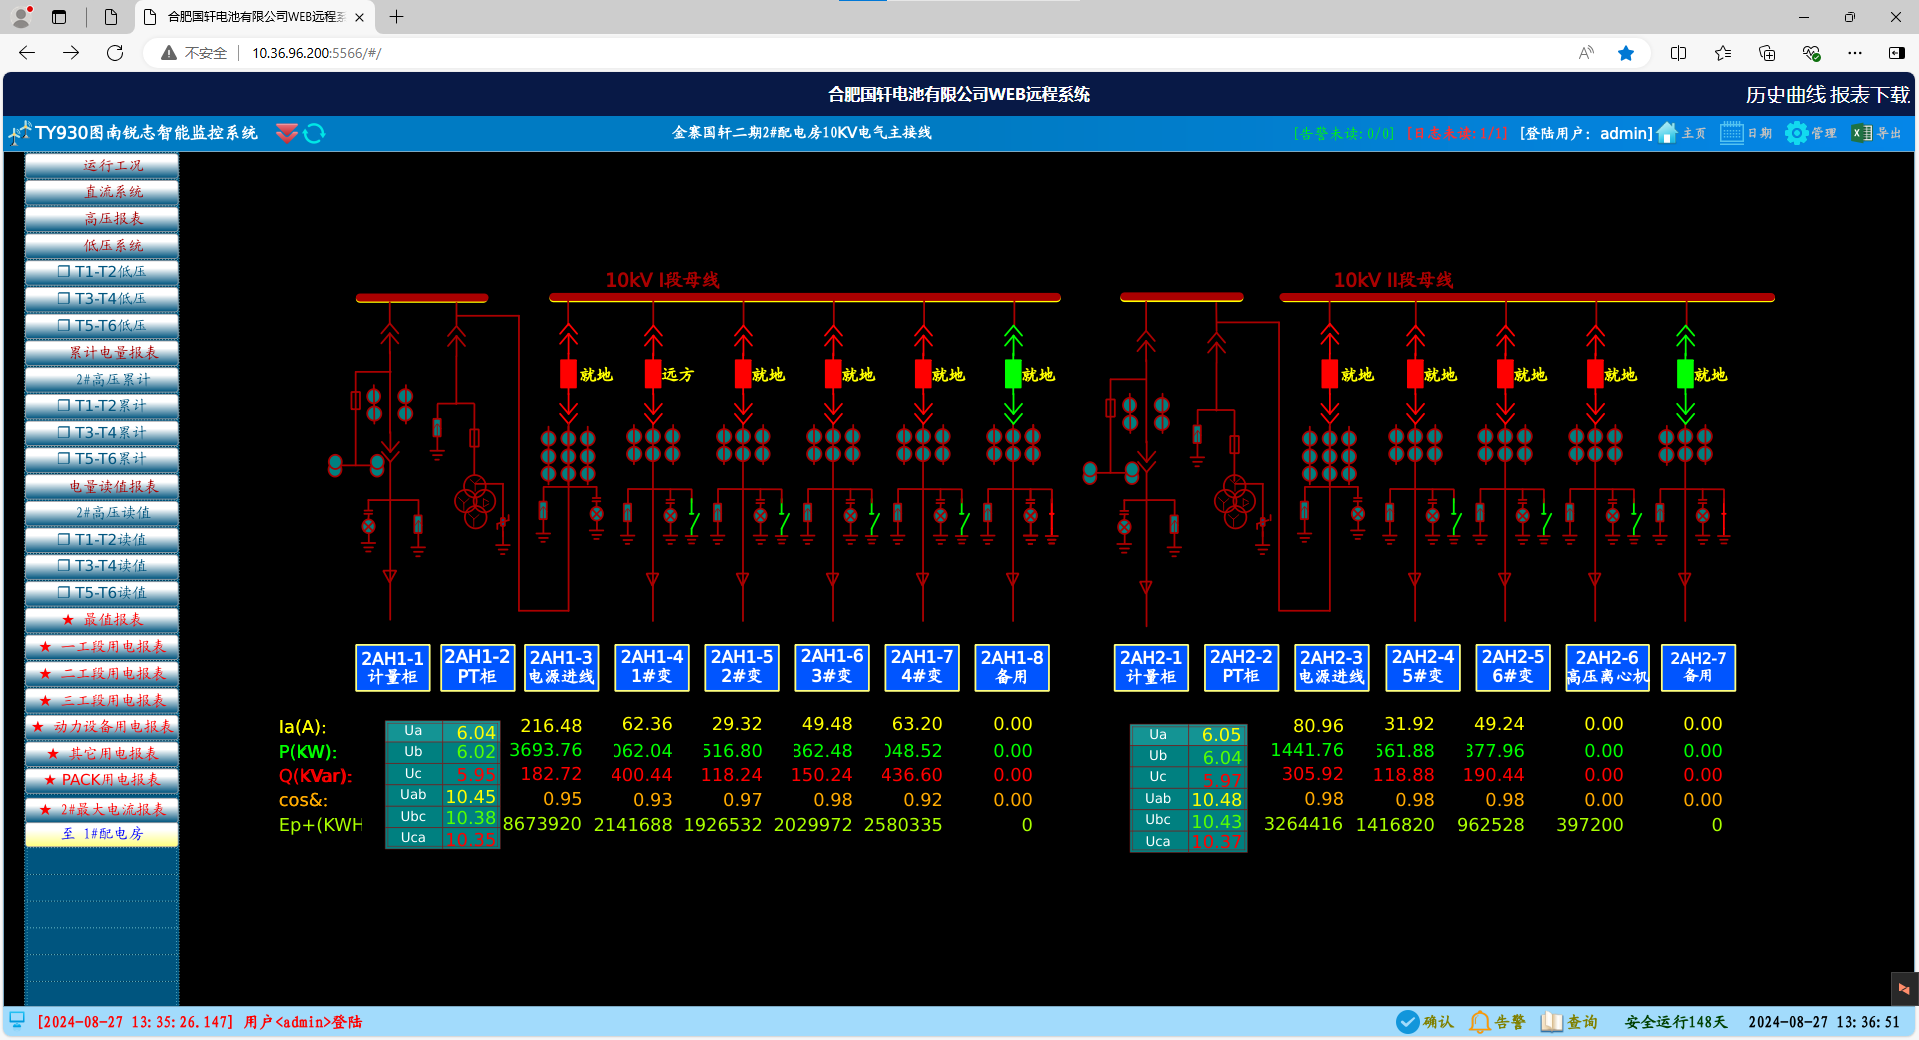1919x1040 pixels.
Task: Click the wind turbine logo icon
Action: coord(19,133)
